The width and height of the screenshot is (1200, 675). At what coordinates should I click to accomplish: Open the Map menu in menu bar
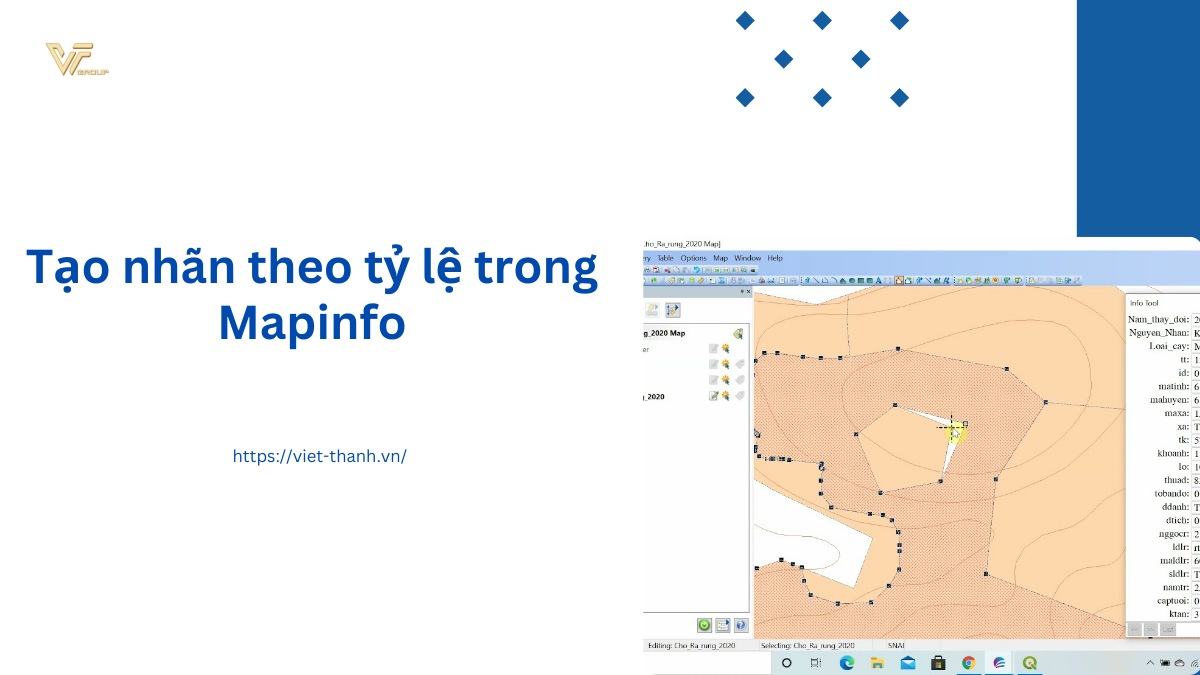click(720, 258)
